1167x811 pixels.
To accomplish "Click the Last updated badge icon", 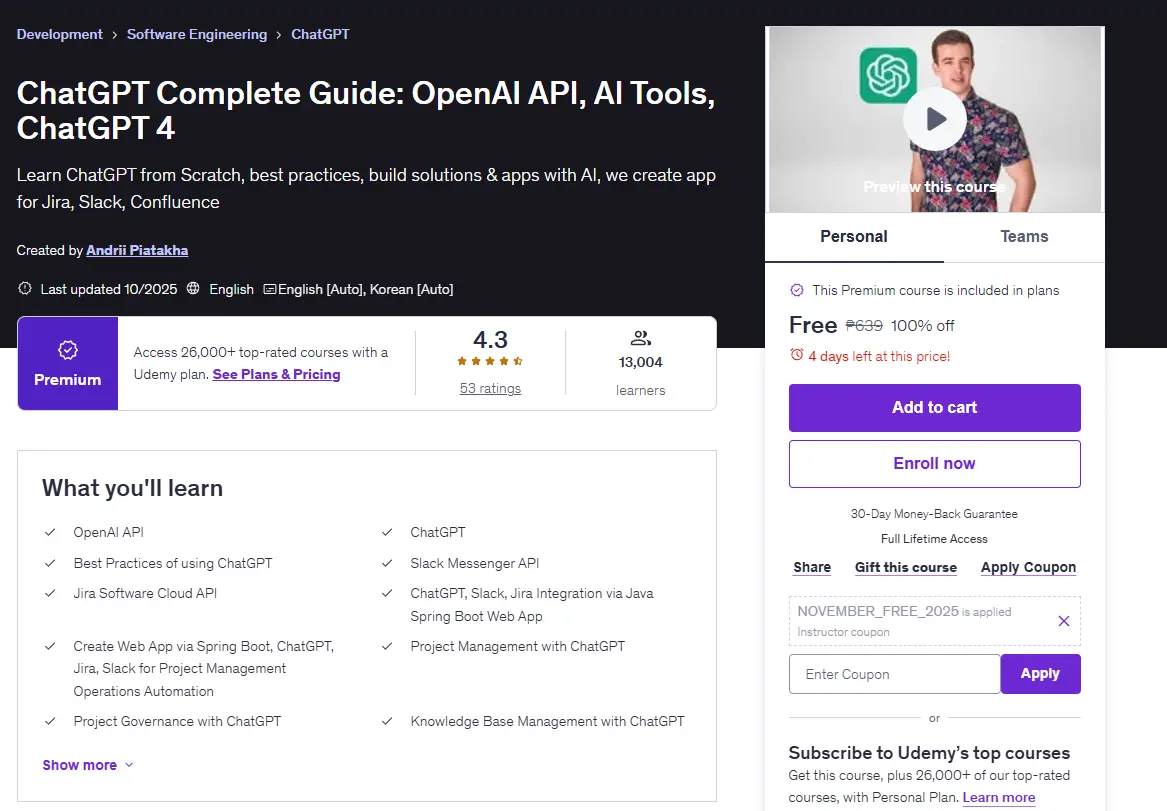I will [25, 288].
